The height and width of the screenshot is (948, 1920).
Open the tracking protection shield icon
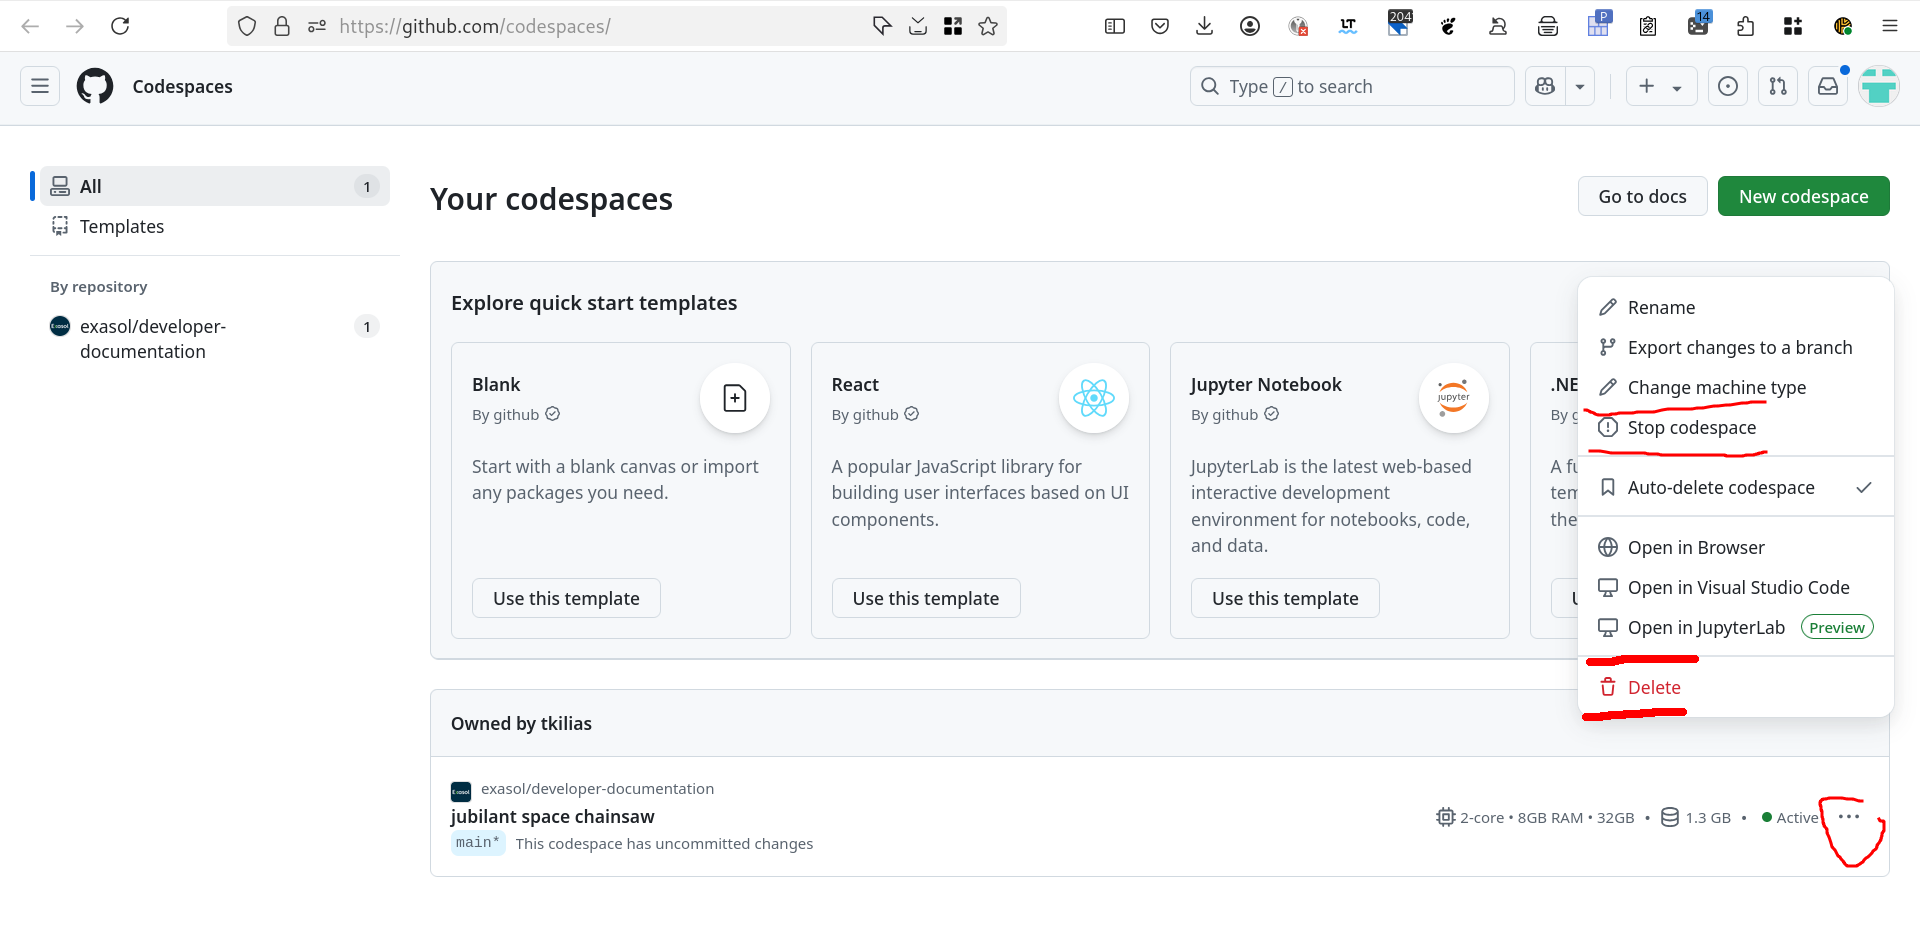point(247,26)
